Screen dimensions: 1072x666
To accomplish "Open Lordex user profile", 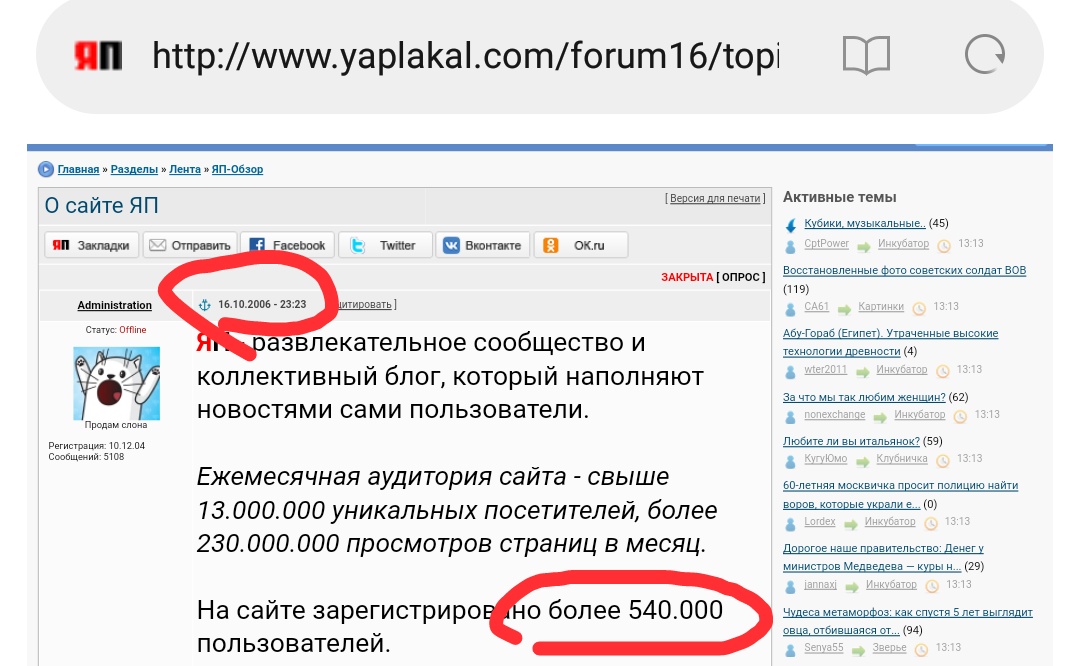I will pos(820,521).
